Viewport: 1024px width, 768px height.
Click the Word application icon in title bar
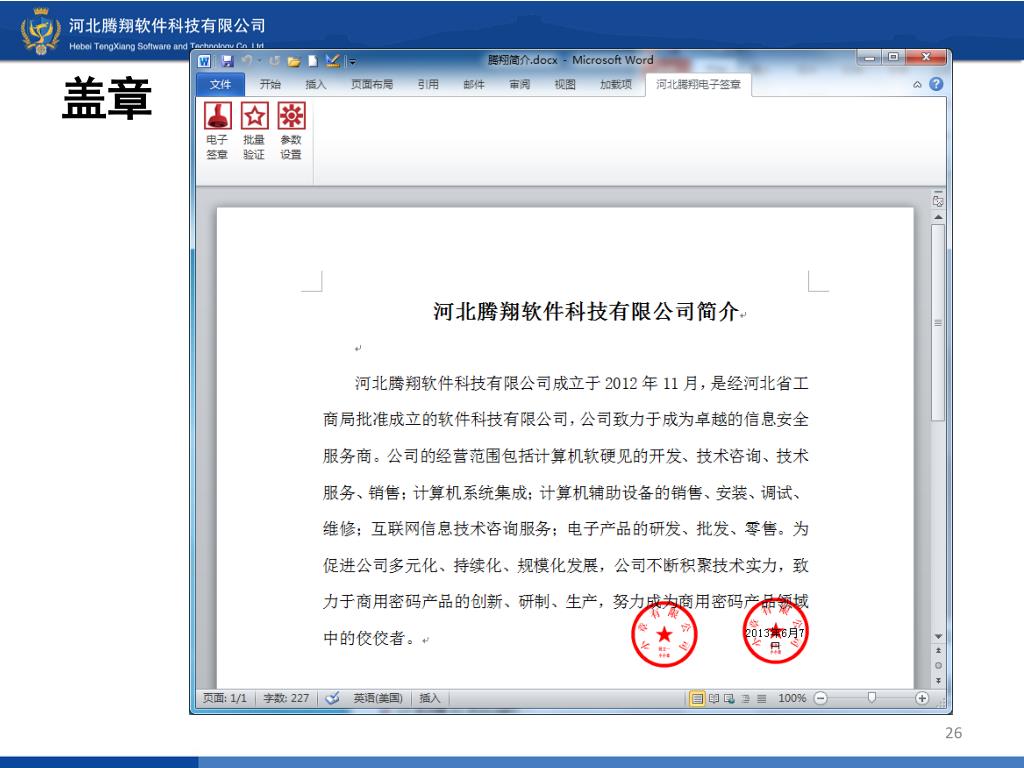204,61
